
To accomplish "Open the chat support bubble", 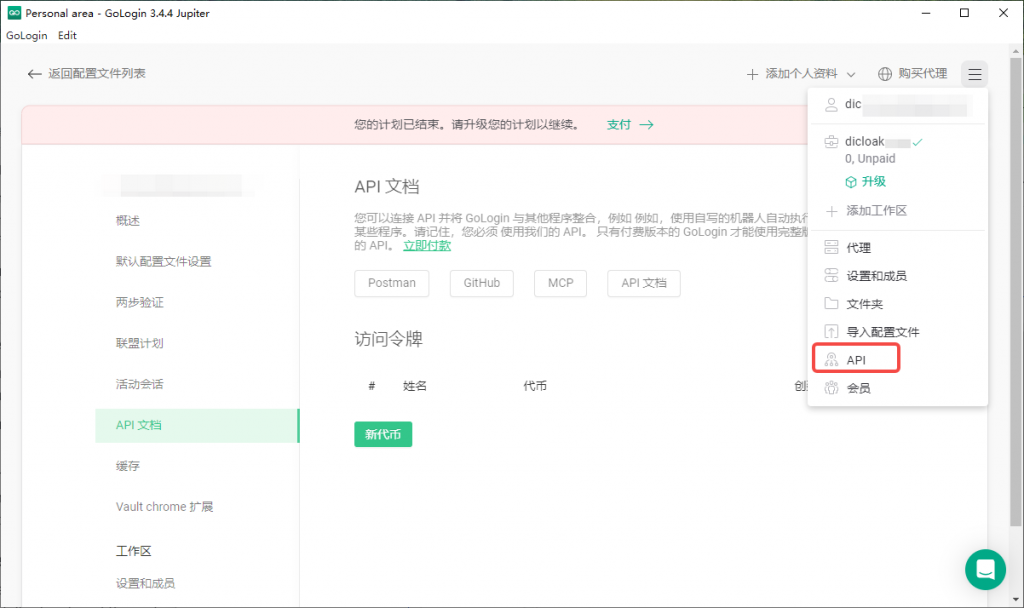I will (985, 569).
